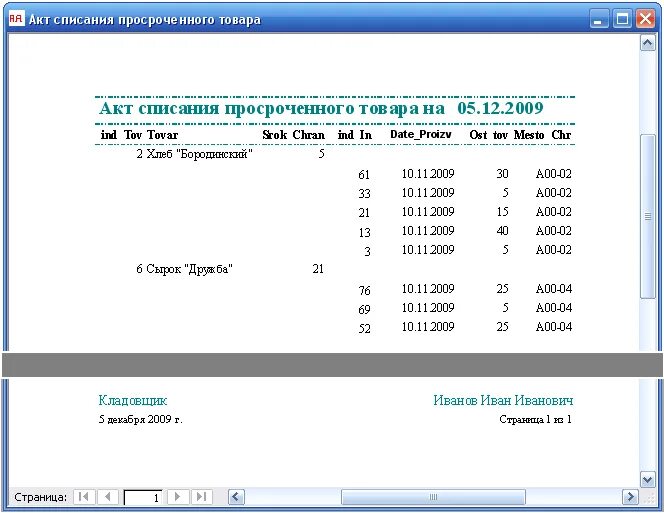Viewport: 664px width, 513px height.
Task: Click the date 5 декабря 2009 г.
Action: [141, 419]
